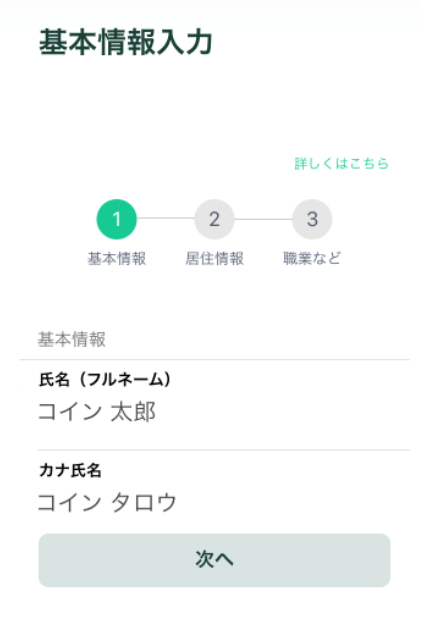This screenshot has width=421, height=631.
Task: Jump to the step 3 circle
Action: 312,219
